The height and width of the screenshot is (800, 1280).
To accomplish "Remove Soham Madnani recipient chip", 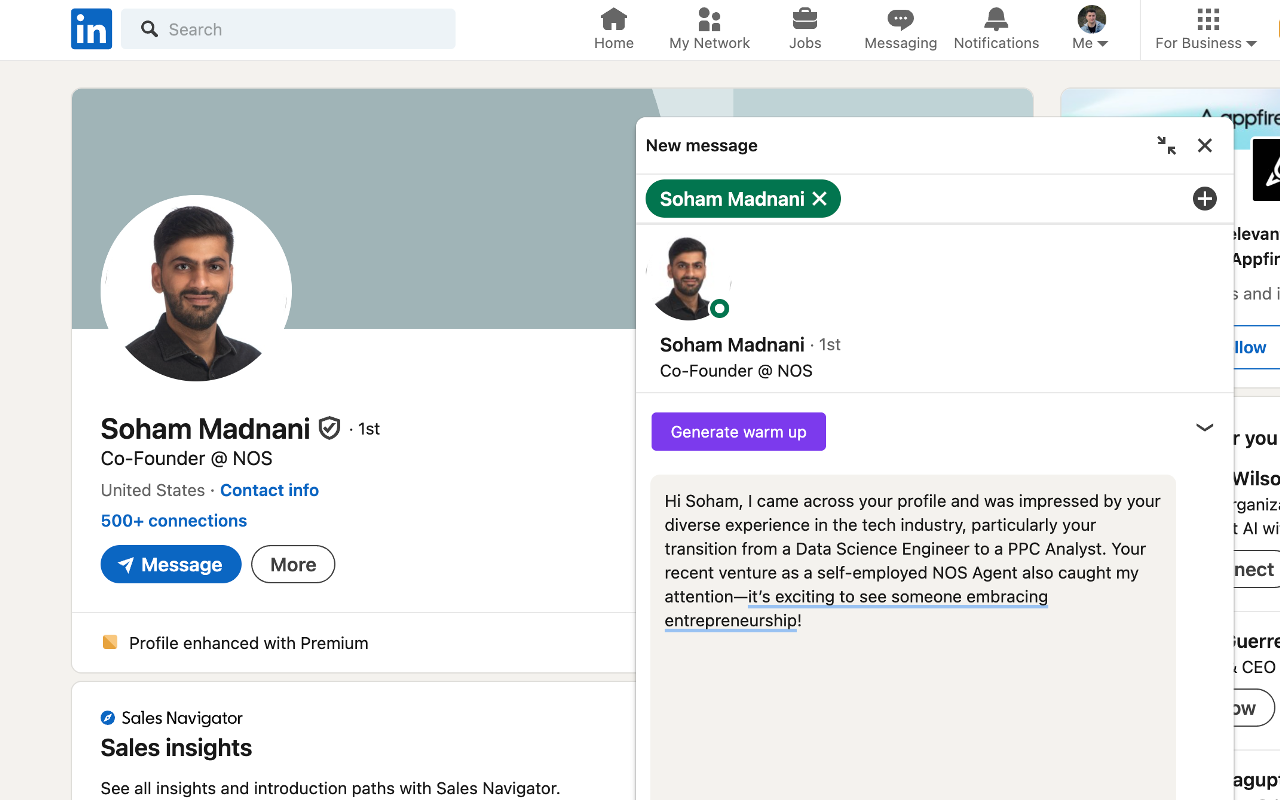I will (820, 199).
